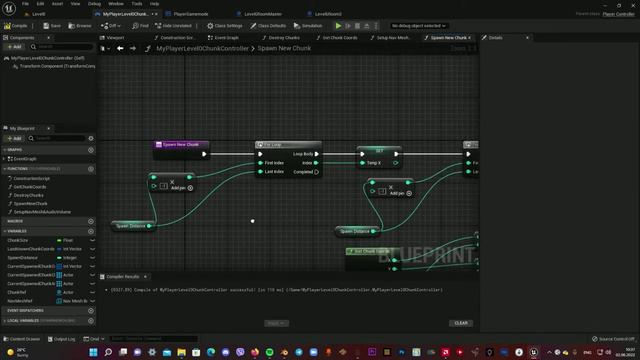Select the For Loop node header

[x=288, y=144]
